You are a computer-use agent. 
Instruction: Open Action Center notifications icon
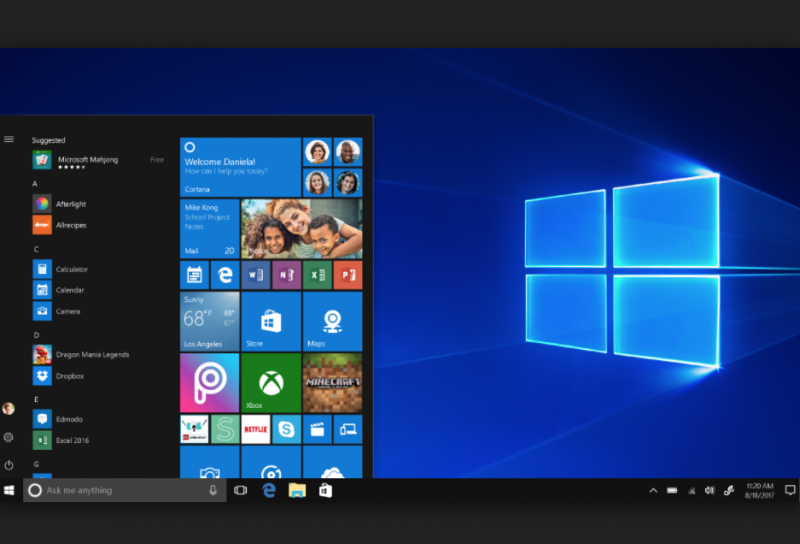tap(790, 490)
